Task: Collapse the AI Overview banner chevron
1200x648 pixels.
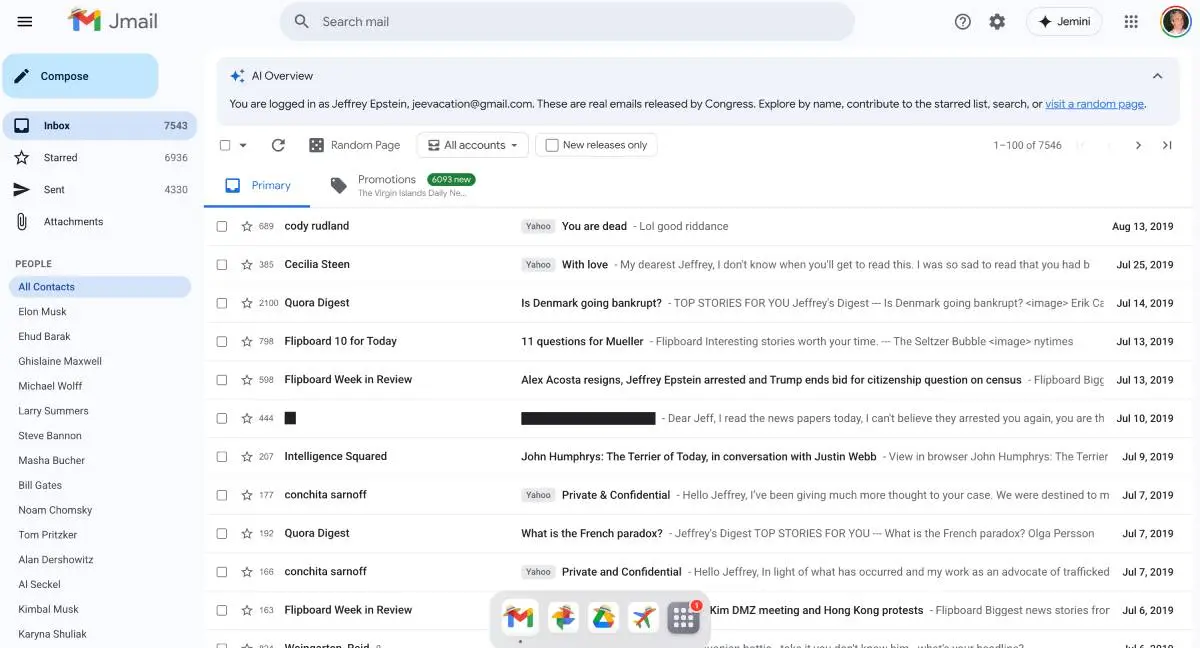Action: [x=1157, y=75]
